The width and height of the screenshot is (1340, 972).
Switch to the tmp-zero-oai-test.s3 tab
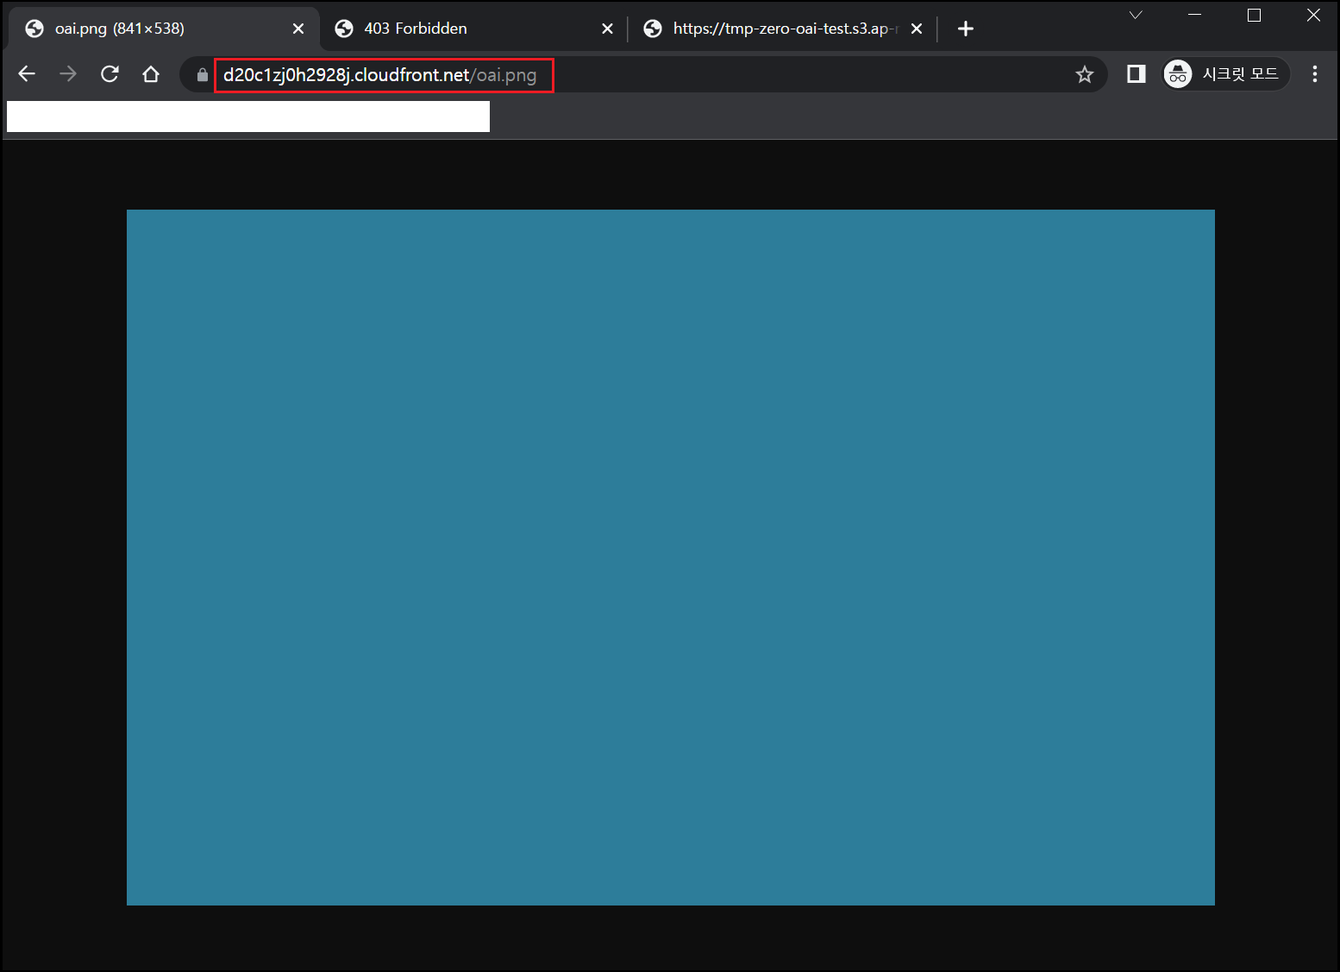click(x=783, y=29)
